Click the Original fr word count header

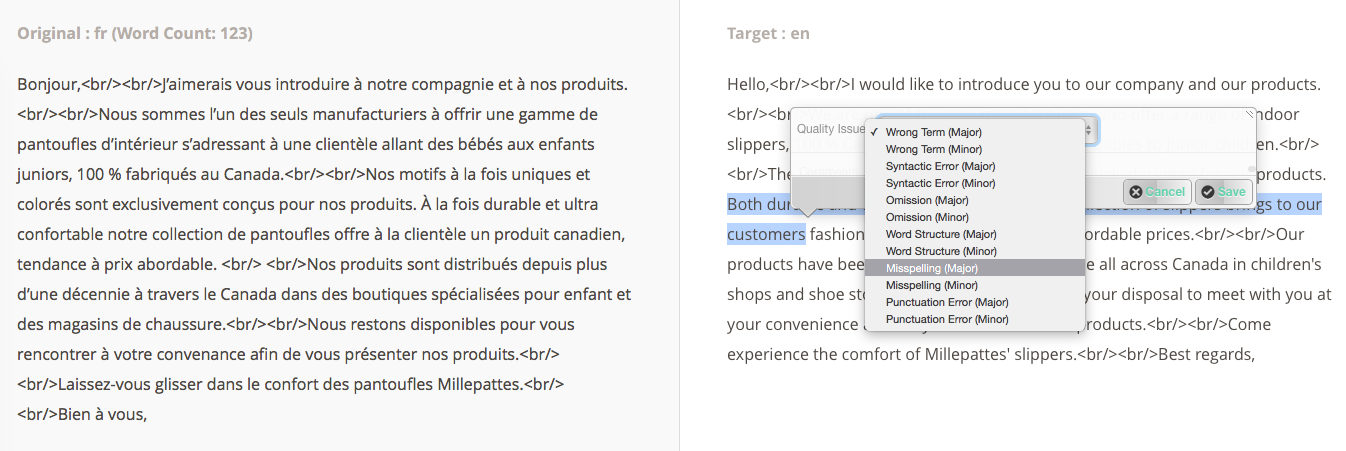135,34
